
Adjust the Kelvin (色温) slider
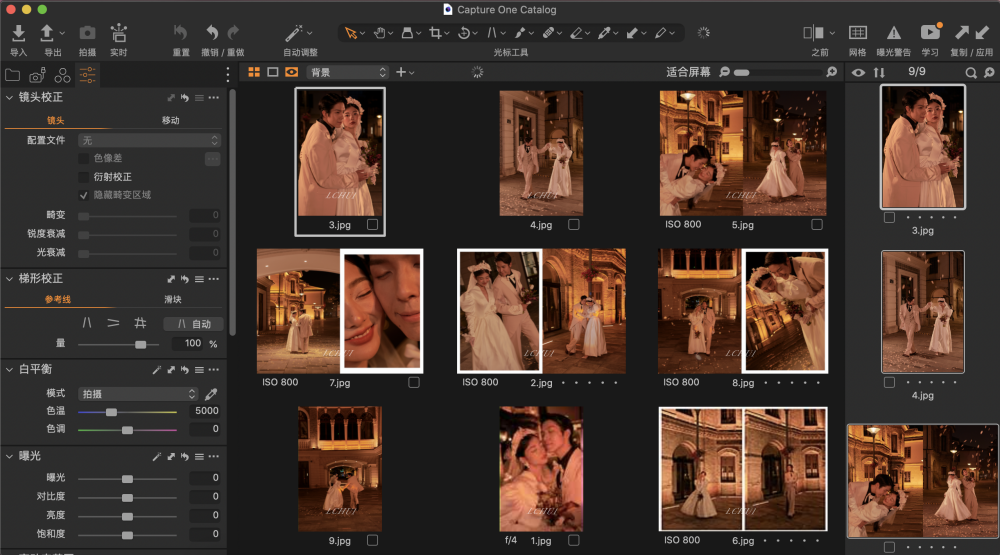pos(111,412)
